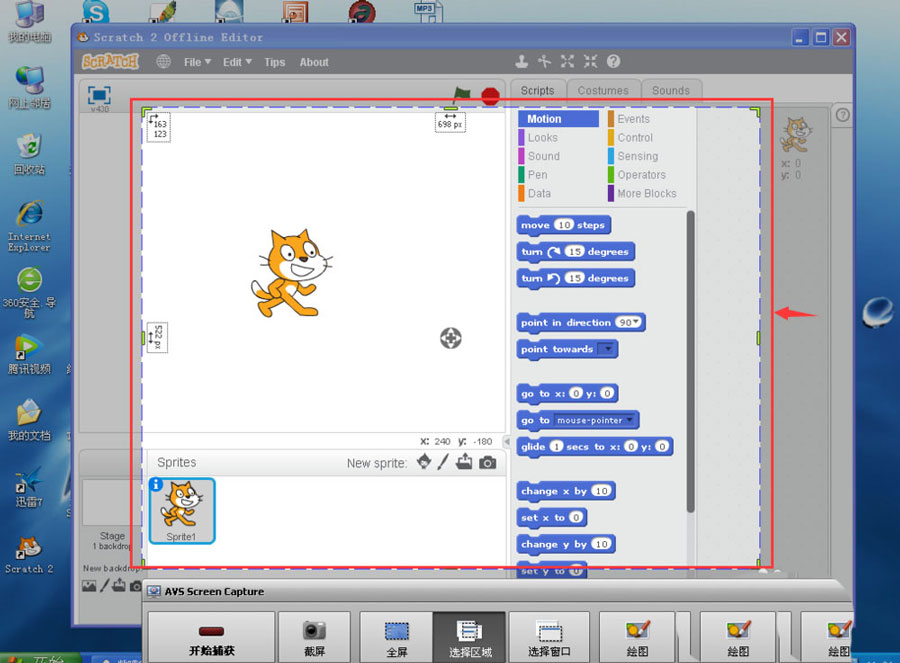The image size is (900, 663).
Task: Click the start capture button in AVS
Action: point(211,638)
